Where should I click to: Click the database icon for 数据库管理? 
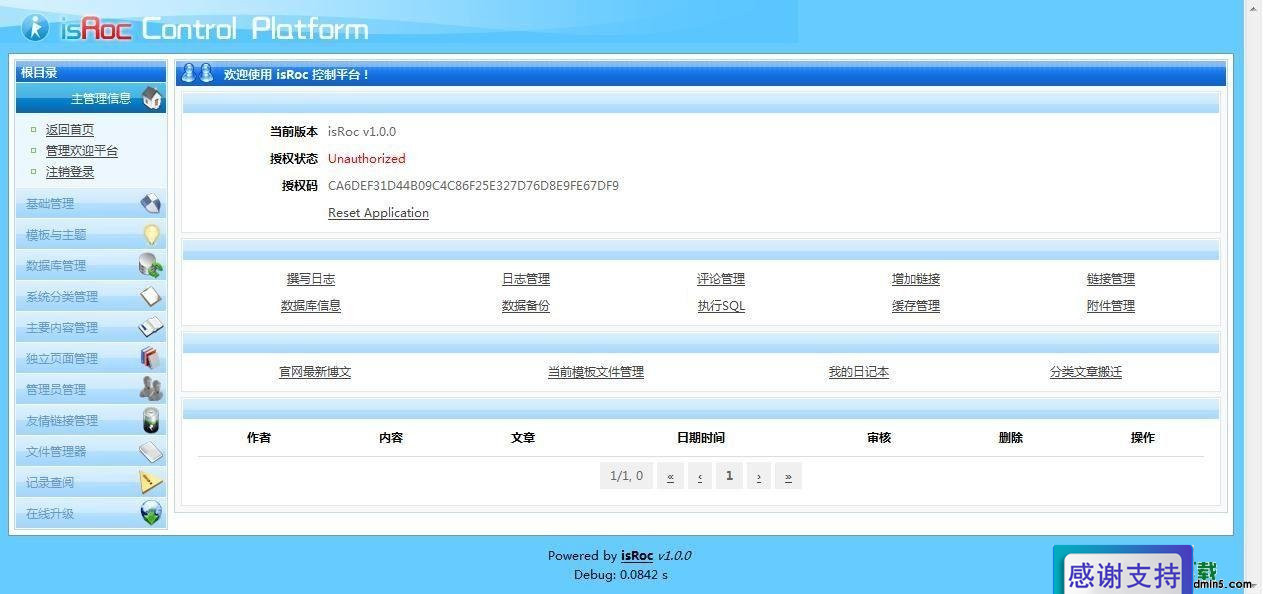tap(151, 265)
